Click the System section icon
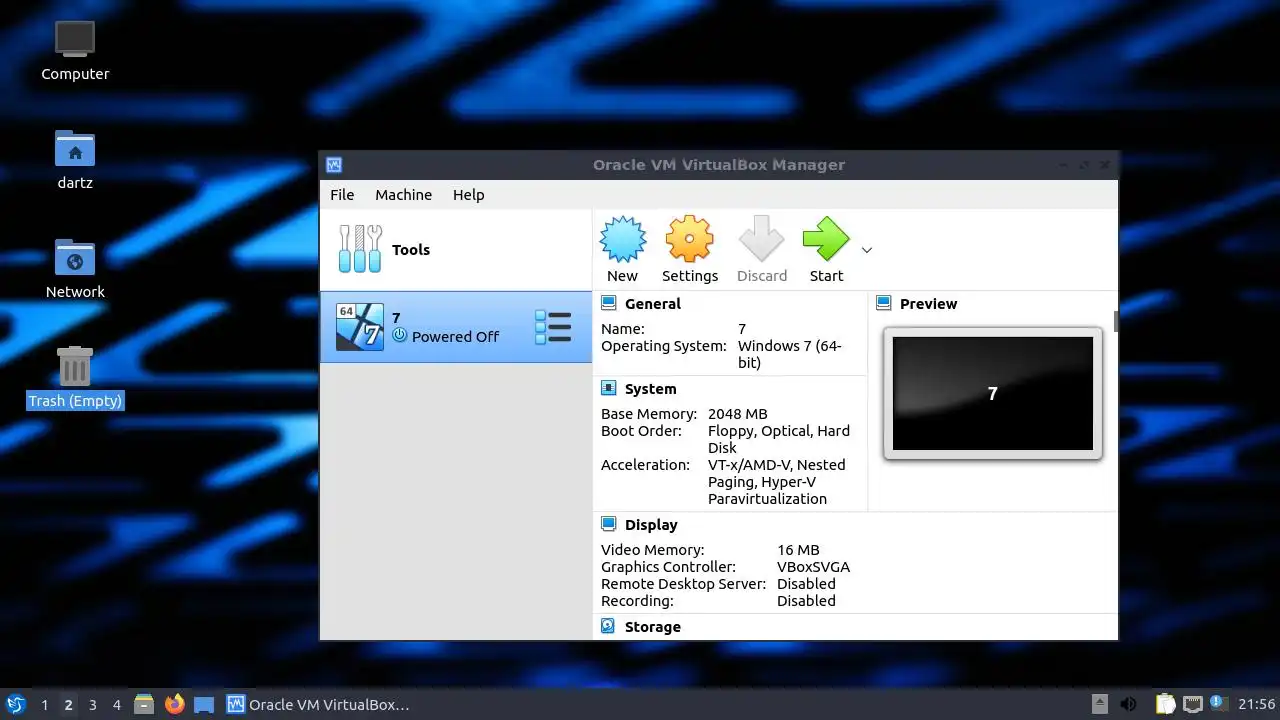 point(608,388)
